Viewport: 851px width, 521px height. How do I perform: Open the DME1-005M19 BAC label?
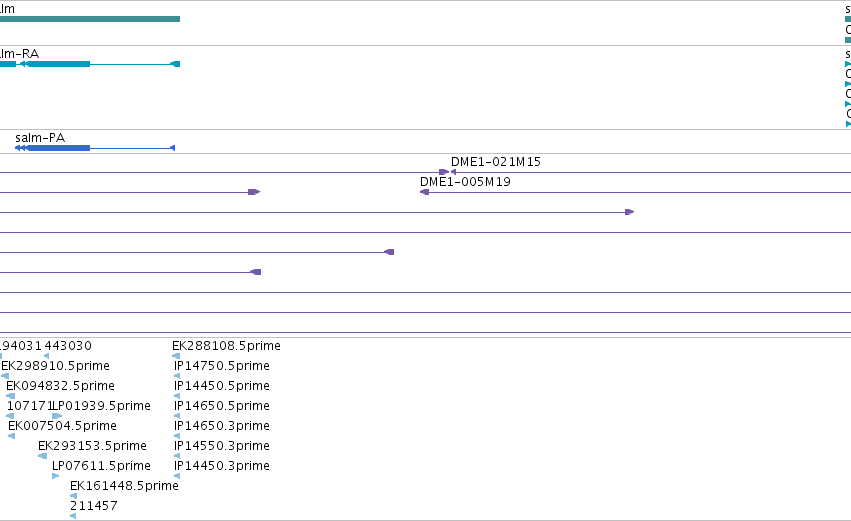[465, 182]
